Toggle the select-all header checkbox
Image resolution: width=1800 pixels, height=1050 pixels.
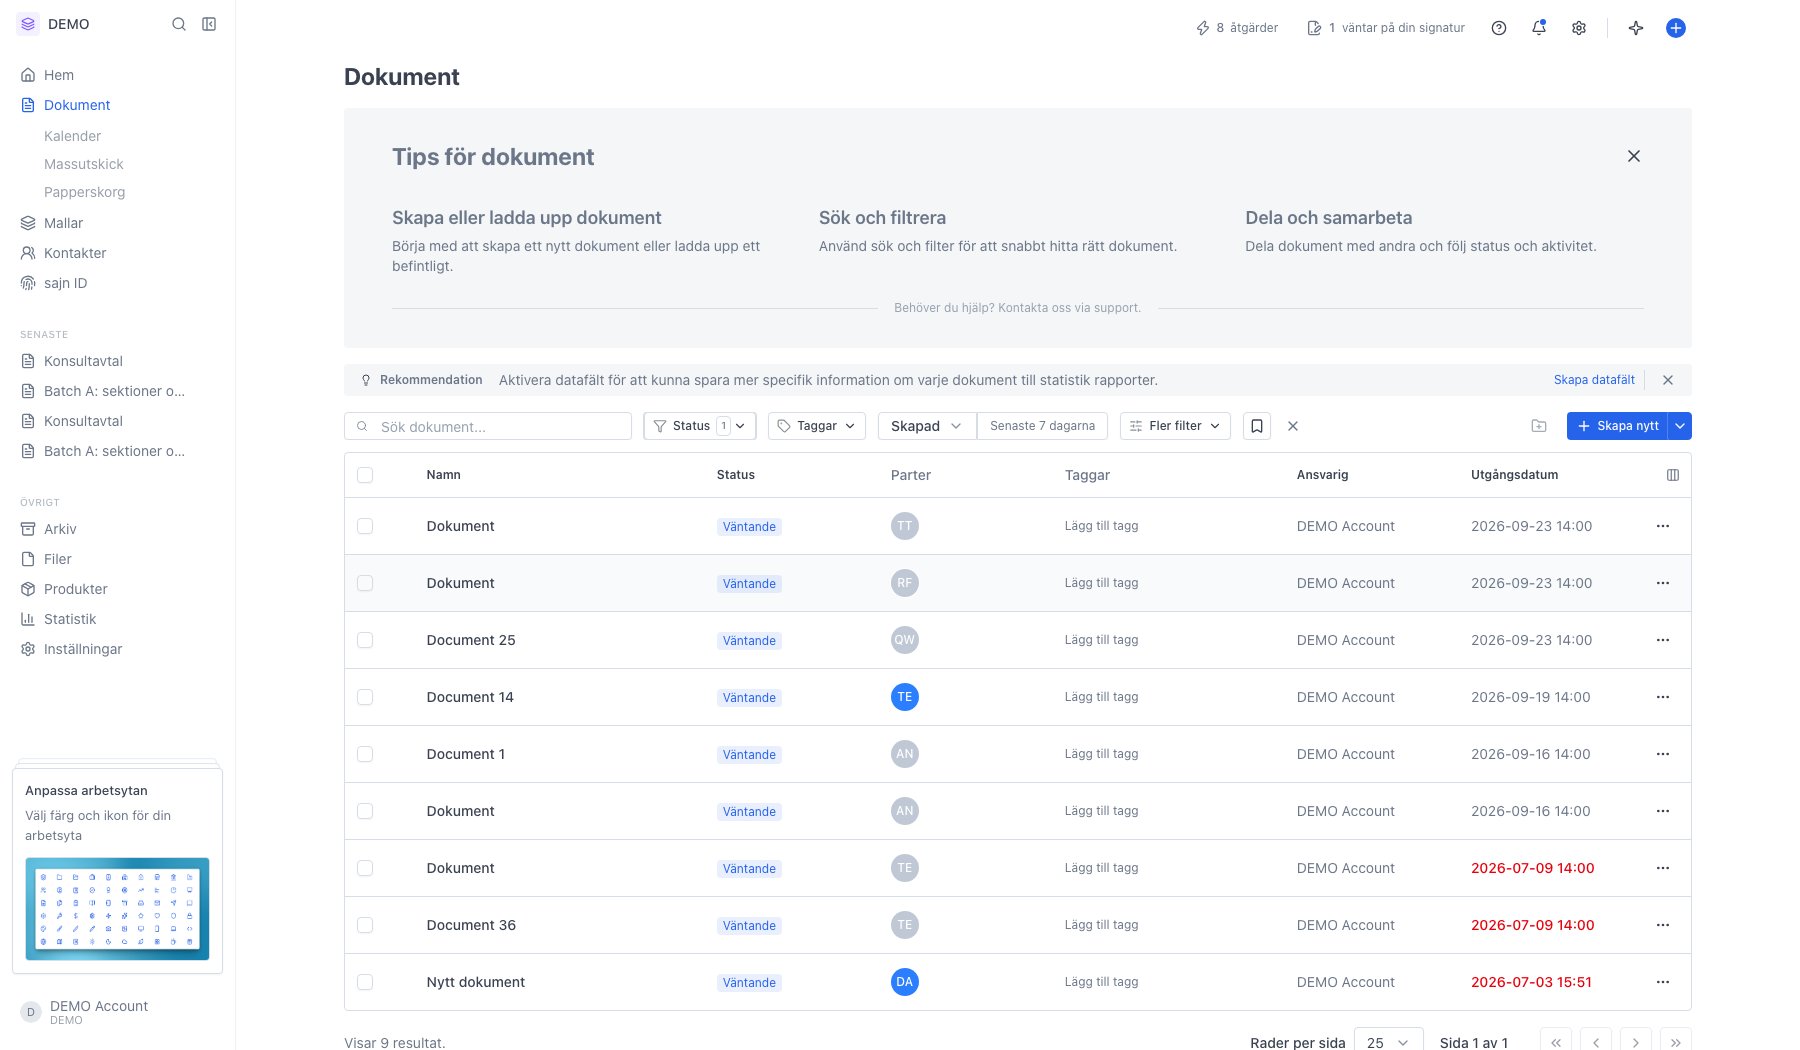coord(365,475)
